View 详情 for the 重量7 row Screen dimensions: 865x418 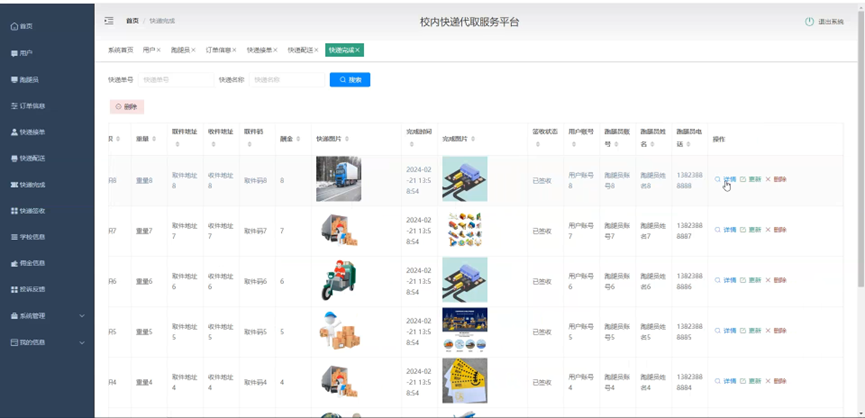coord(726,230)
